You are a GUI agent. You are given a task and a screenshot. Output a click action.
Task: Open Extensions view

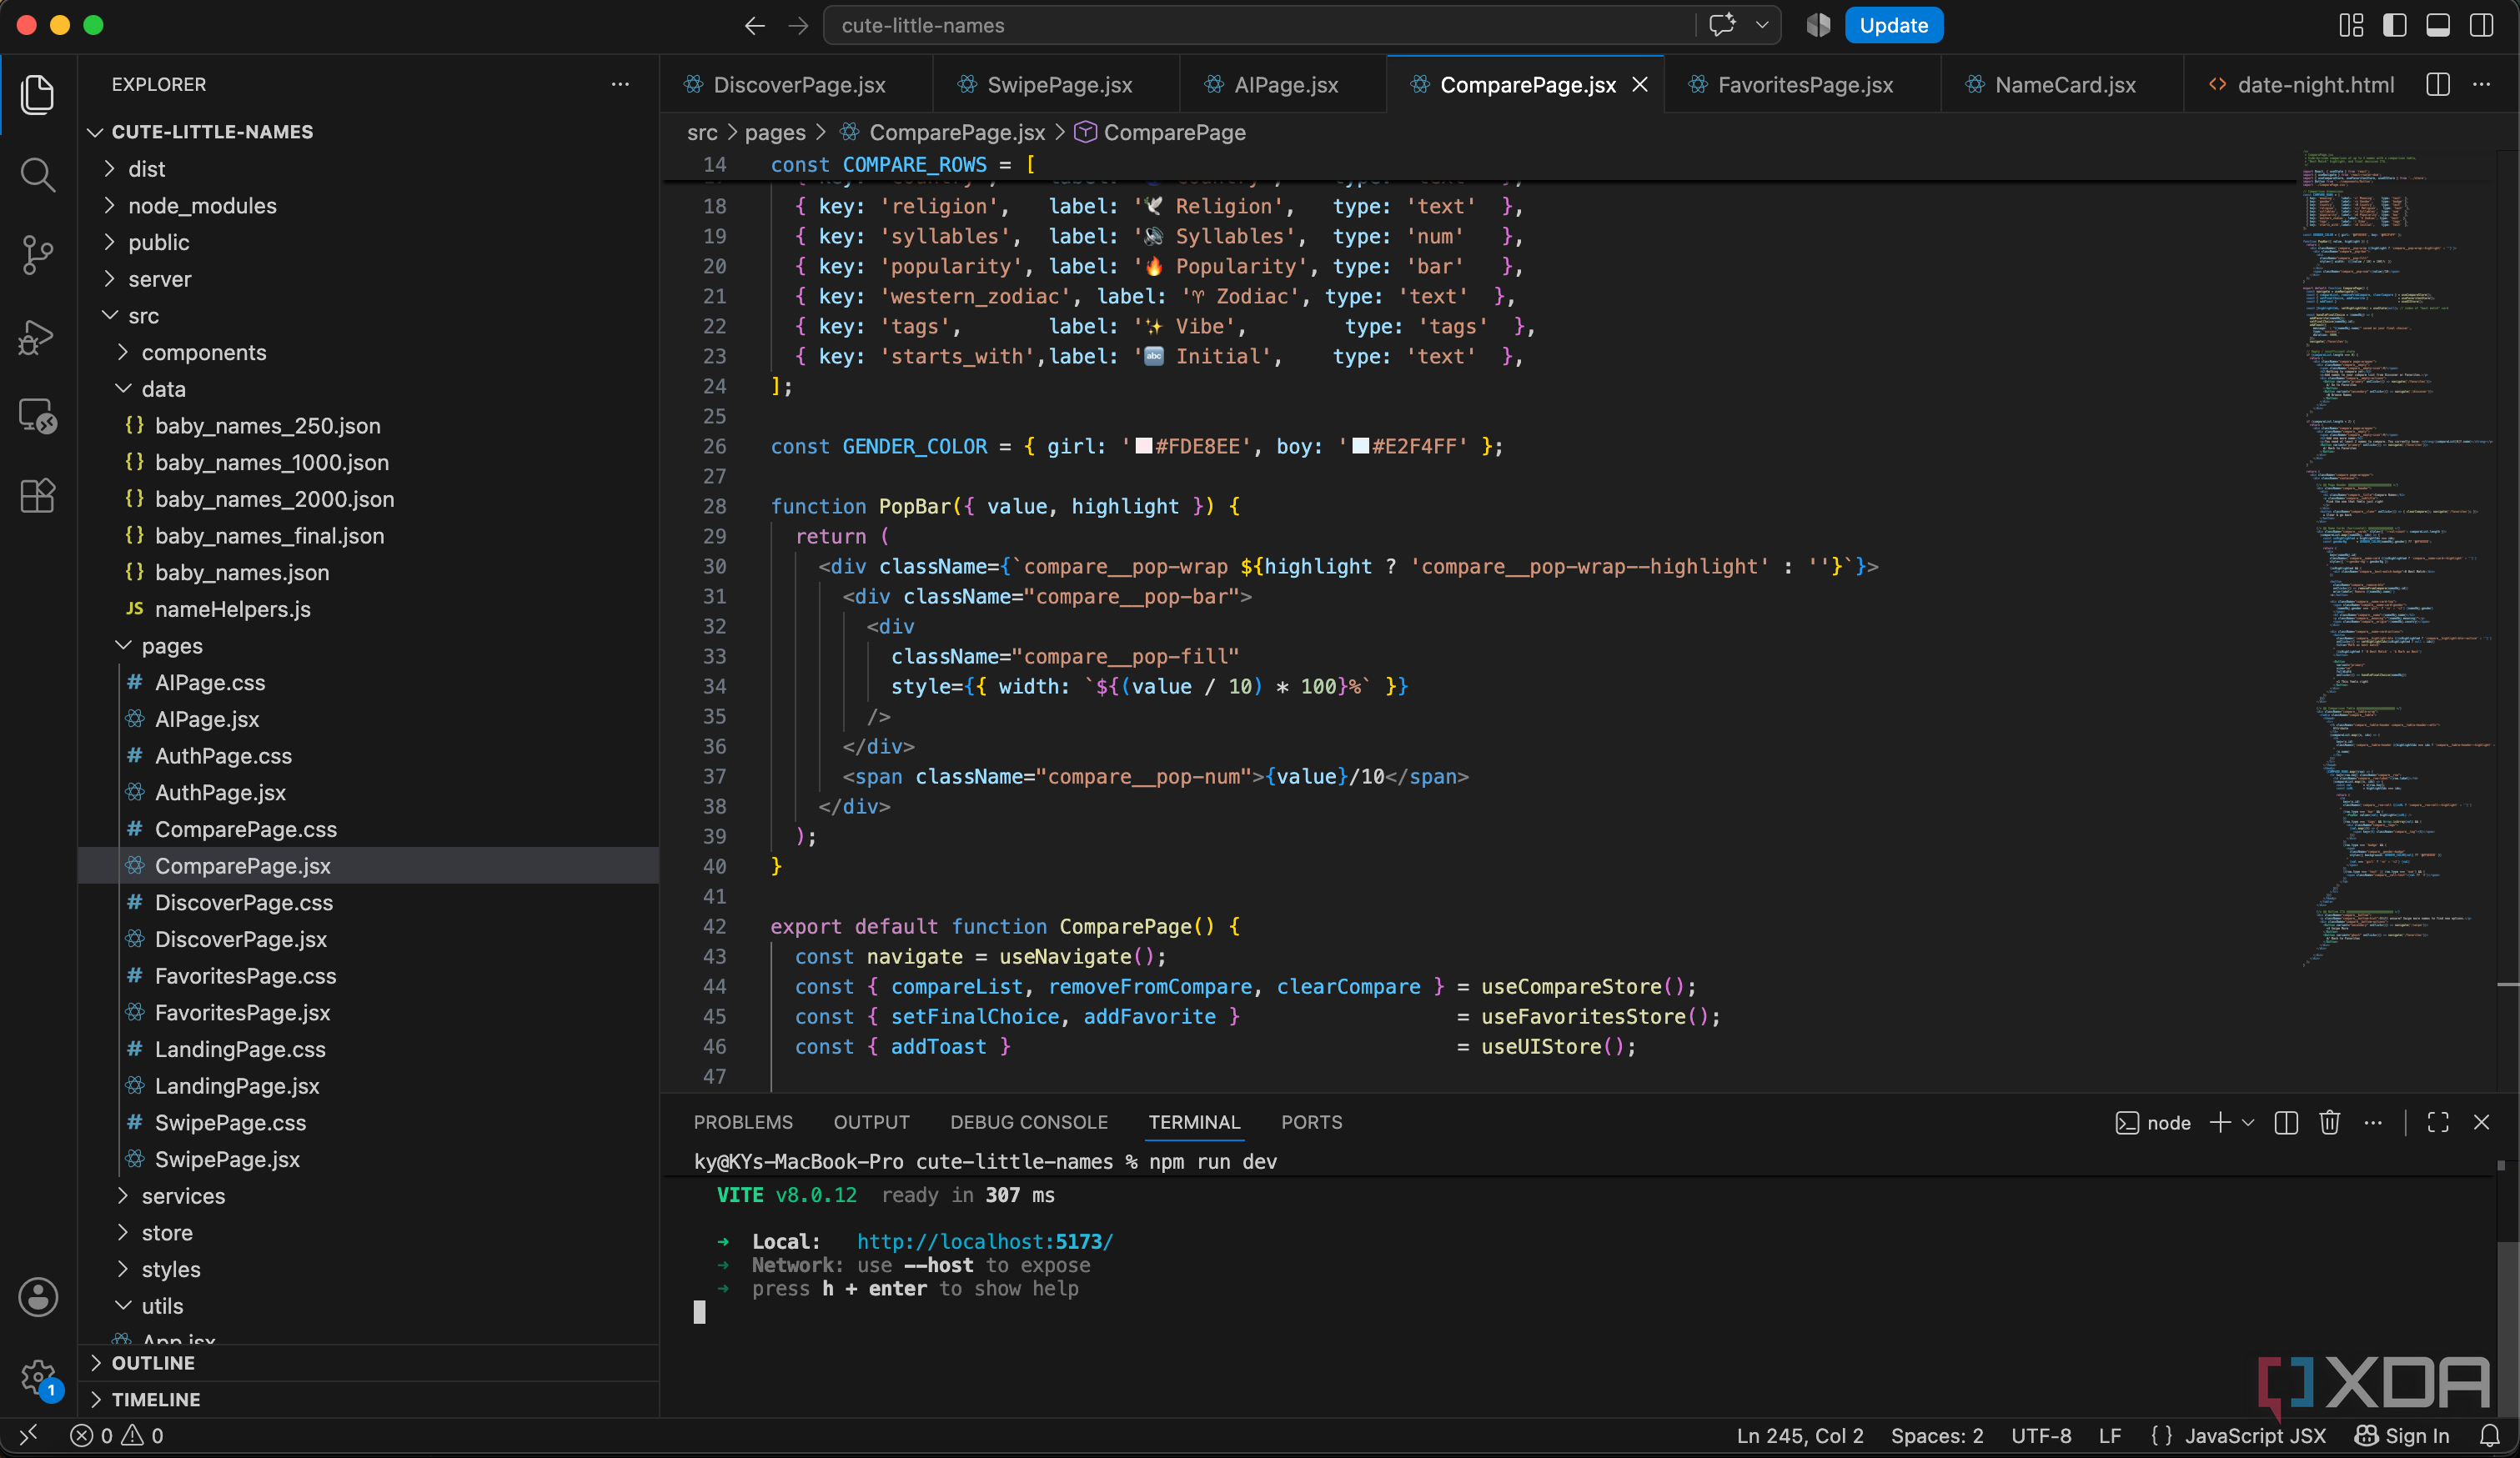pos(38,495)
